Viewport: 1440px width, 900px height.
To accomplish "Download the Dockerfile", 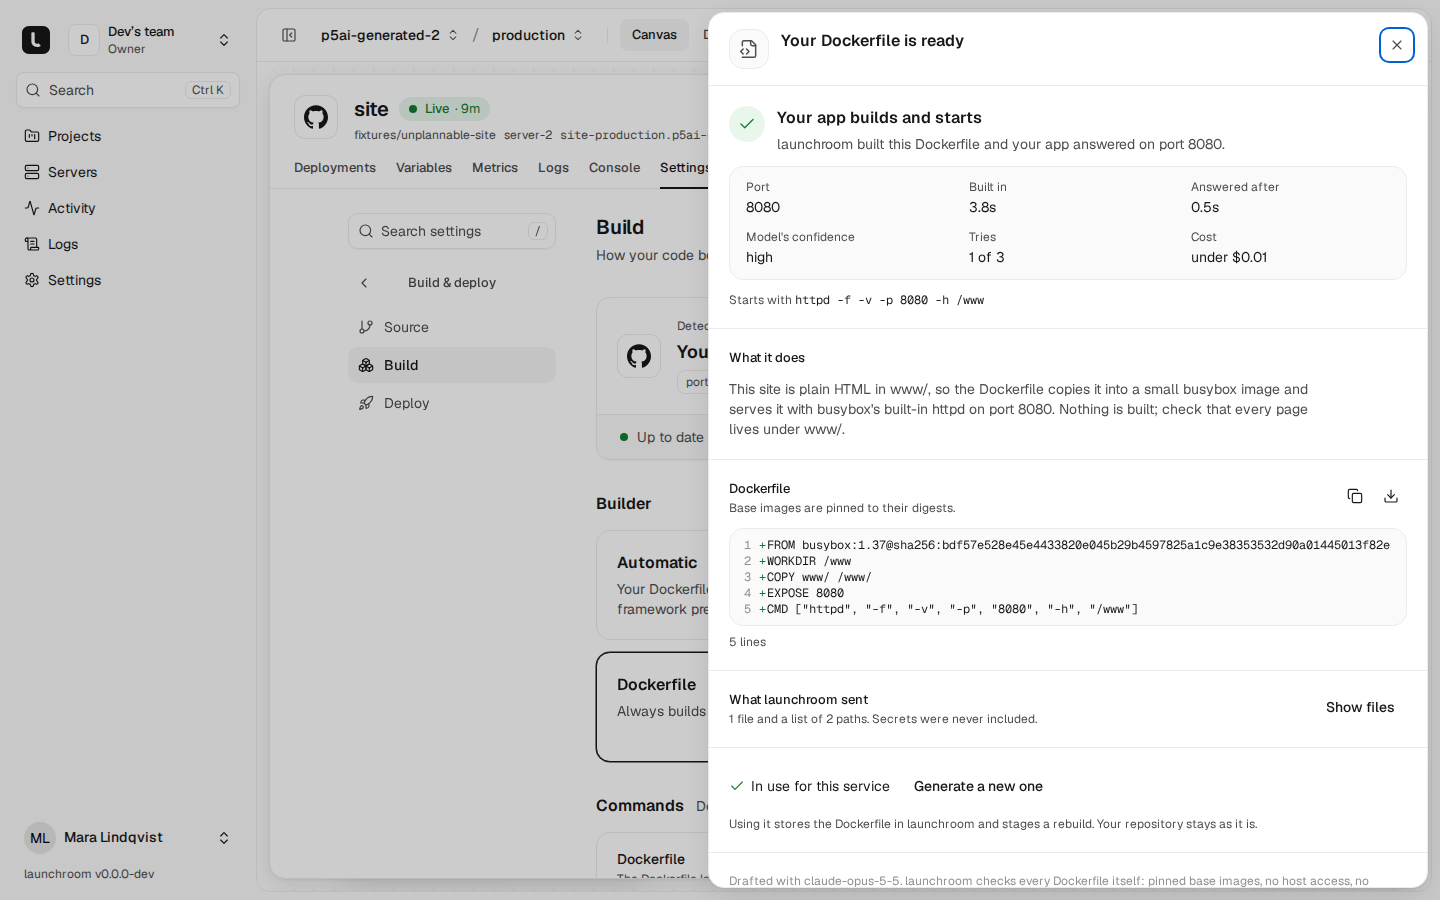I will pyautogui.click(x=1391, y=496).
